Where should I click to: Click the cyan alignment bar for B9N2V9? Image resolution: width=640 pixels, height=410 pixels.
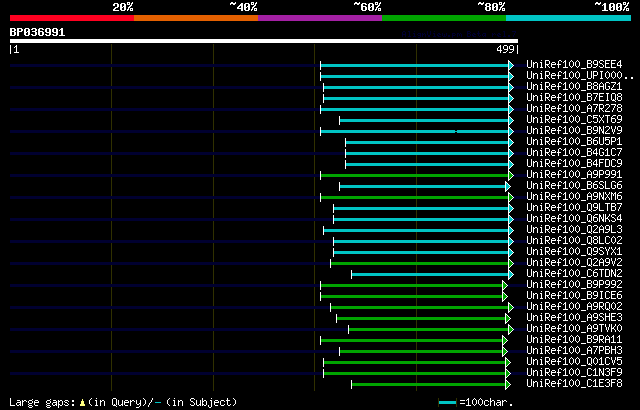[x=415, y=131]
